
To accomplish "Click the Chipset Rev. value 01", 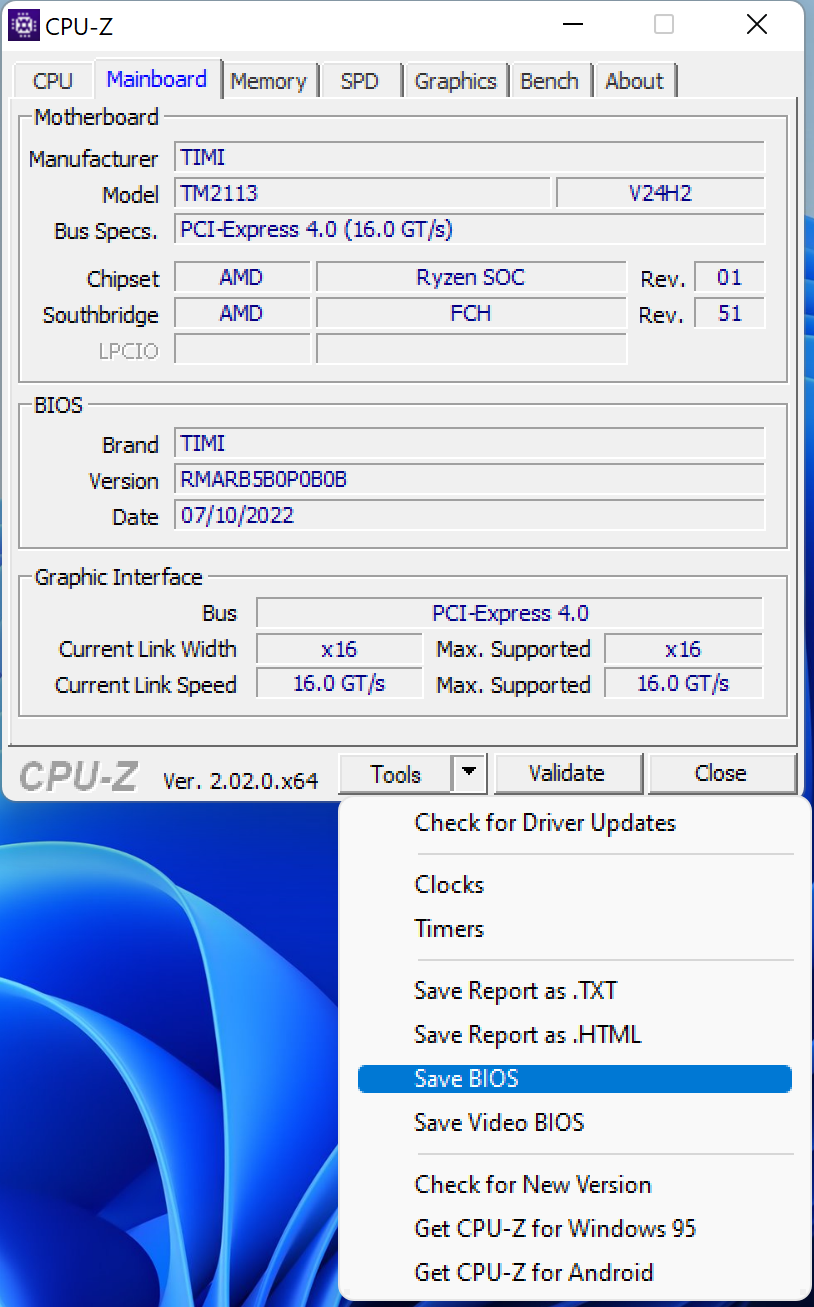I will pos(730,278).
